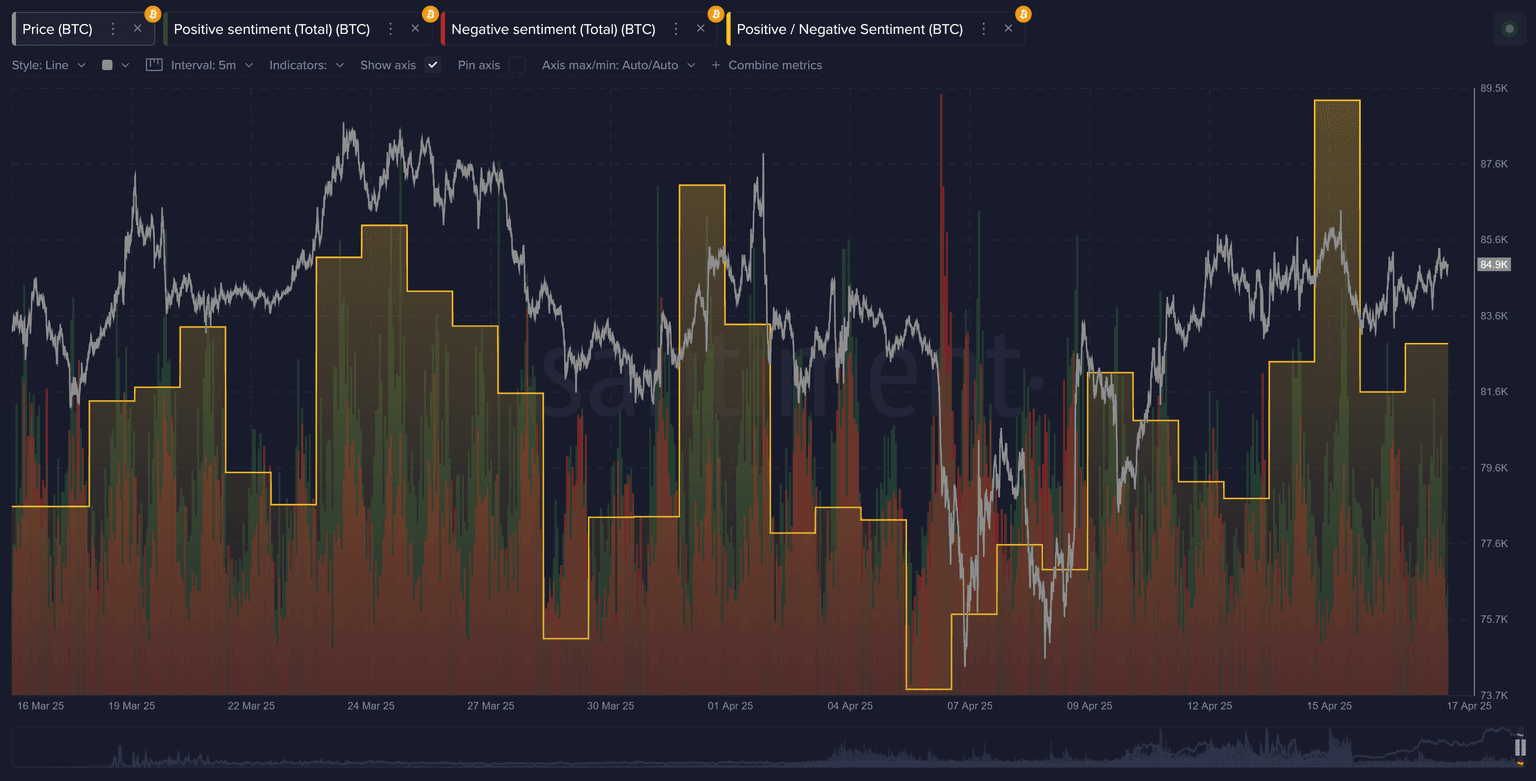This screenshot has height=781, width=1536.
Task: Click the green status indicator at top right
Action: tap(1510, 29)
